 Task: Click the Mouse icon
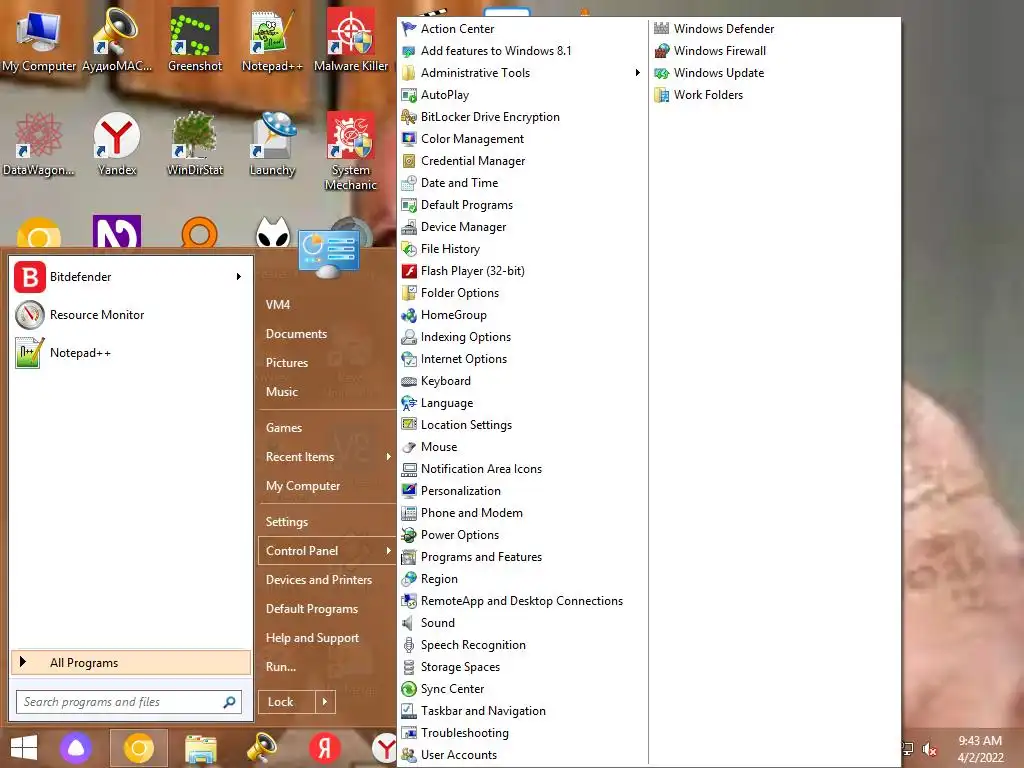click(409, 447)
